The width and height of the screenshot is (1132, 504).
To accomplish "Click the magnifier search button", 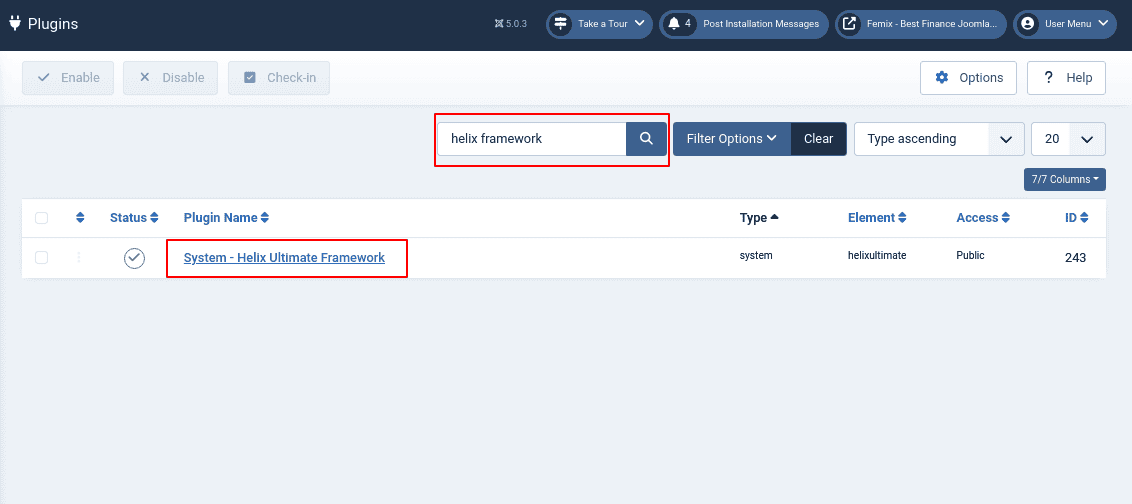I will click(646, 139).
